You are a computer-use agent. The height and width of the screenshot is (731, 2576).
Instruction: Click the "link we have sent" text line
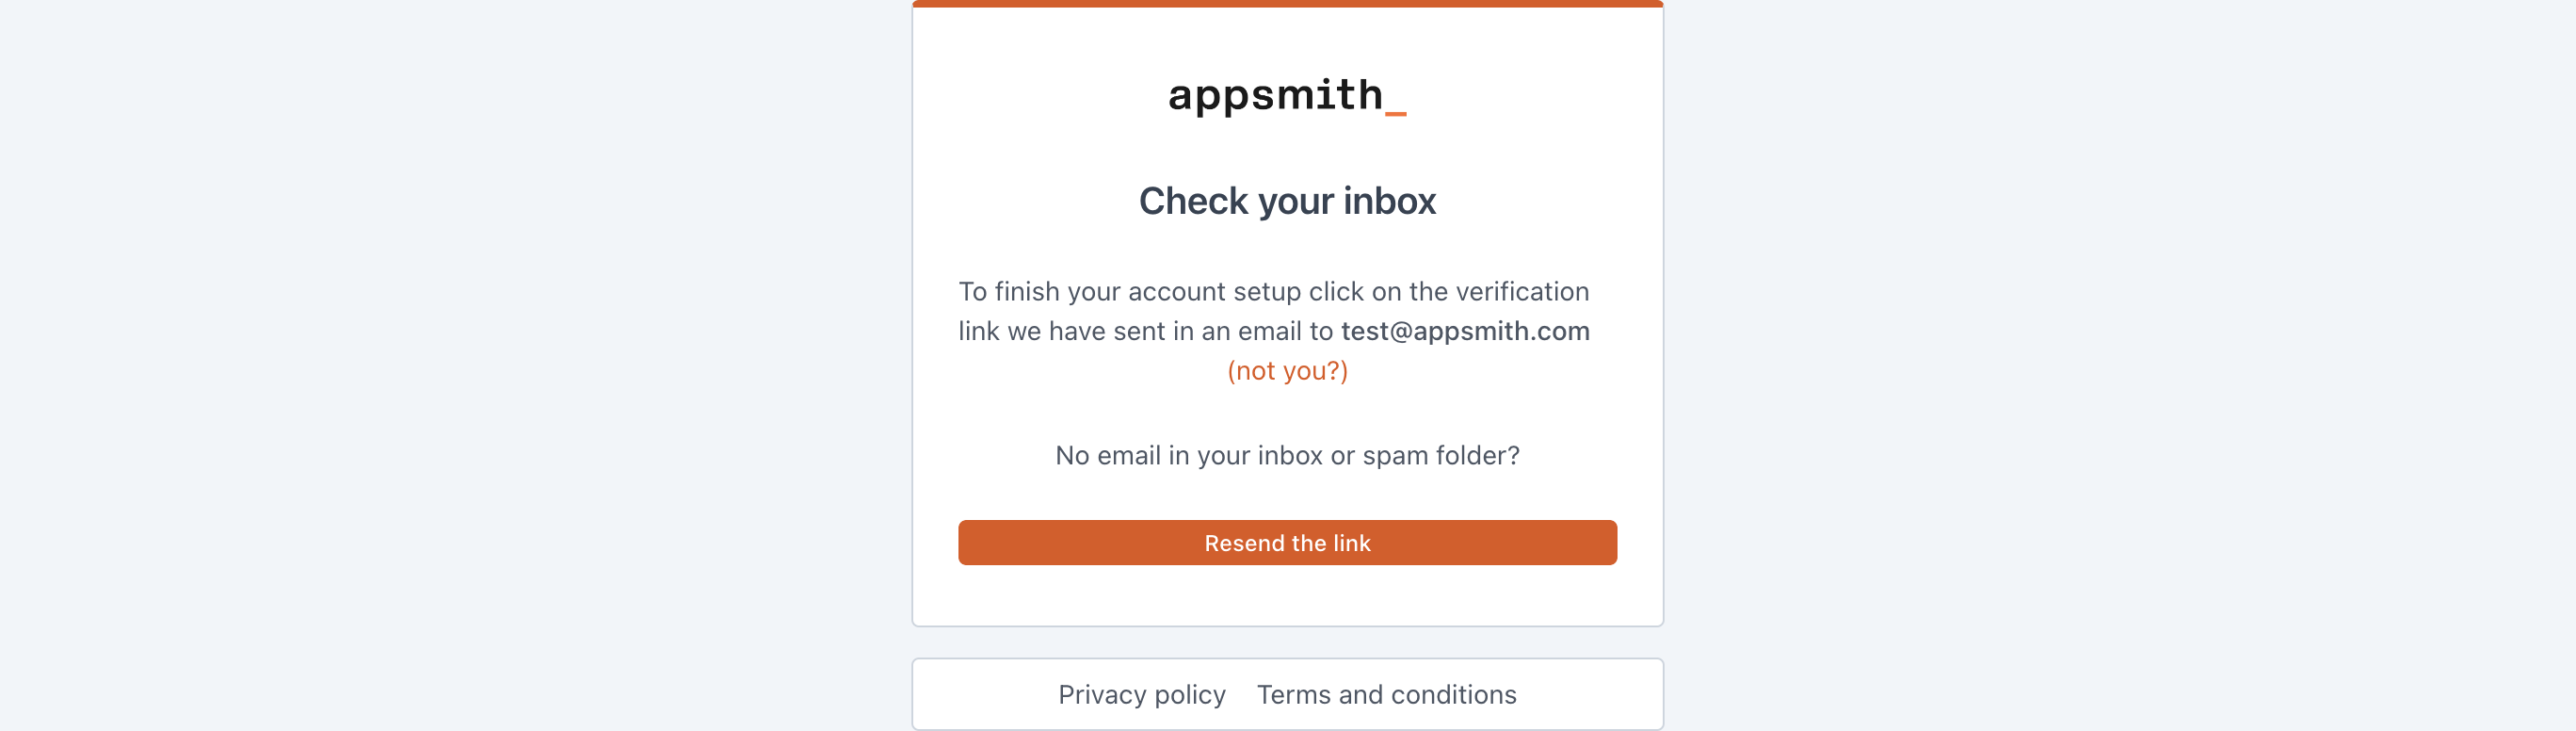click(x=1145, y=331)
